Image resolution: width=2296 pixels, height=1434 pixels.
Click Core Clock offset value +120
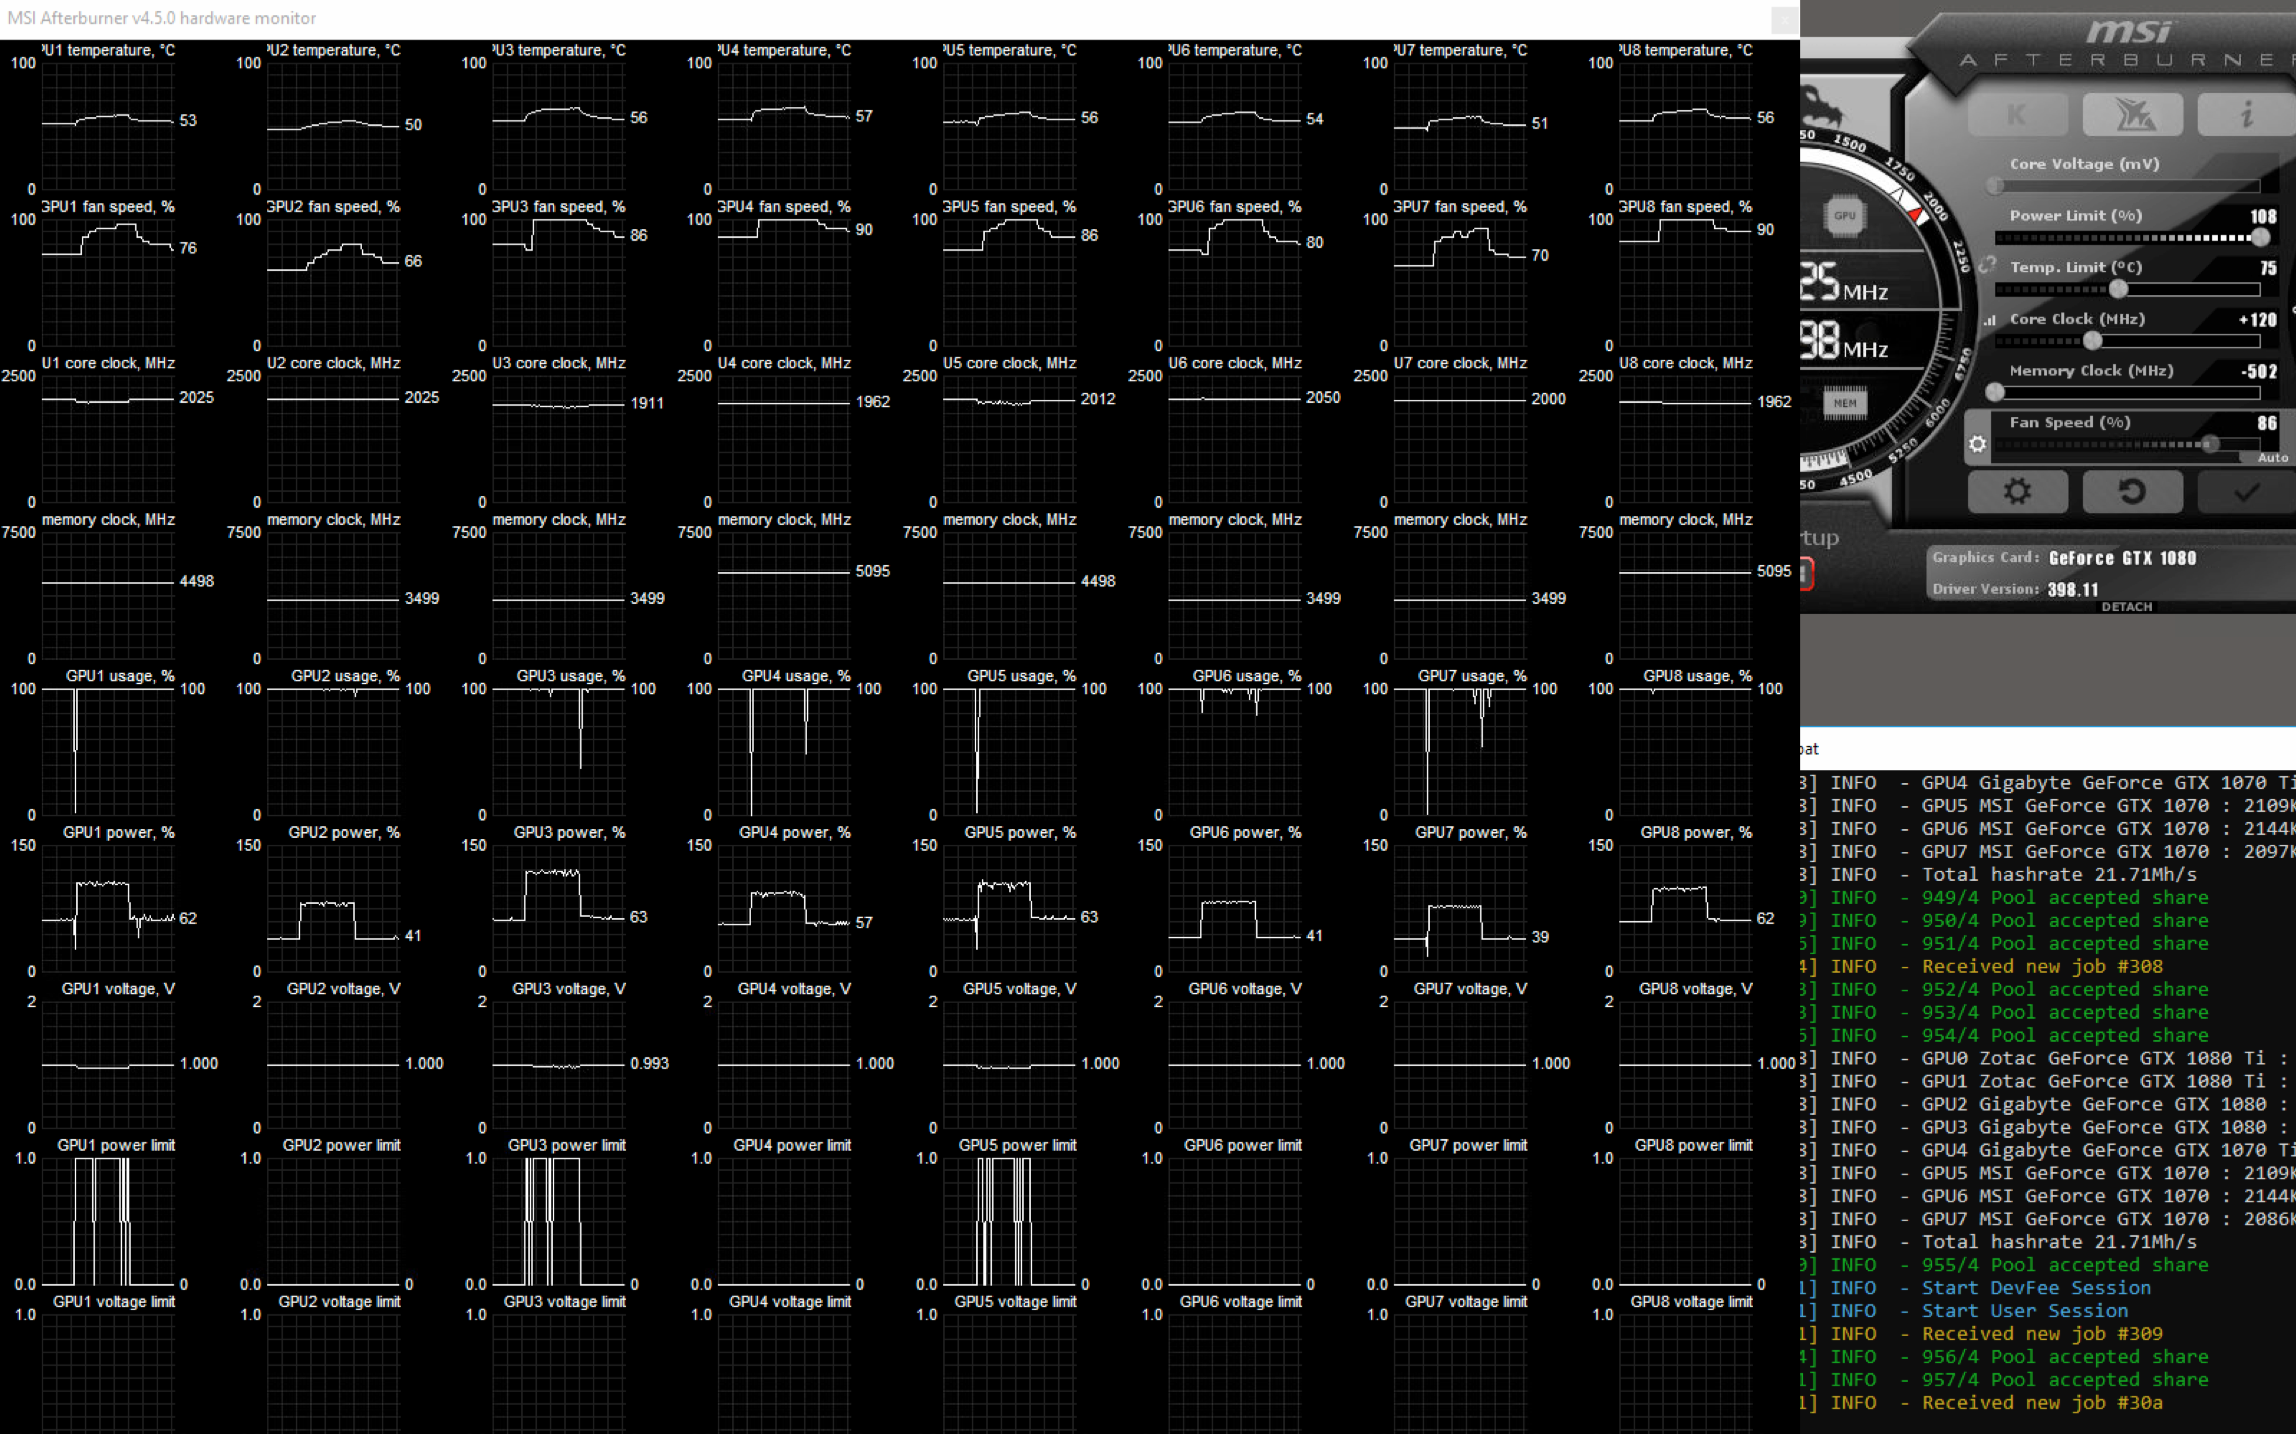point(2257,320)
